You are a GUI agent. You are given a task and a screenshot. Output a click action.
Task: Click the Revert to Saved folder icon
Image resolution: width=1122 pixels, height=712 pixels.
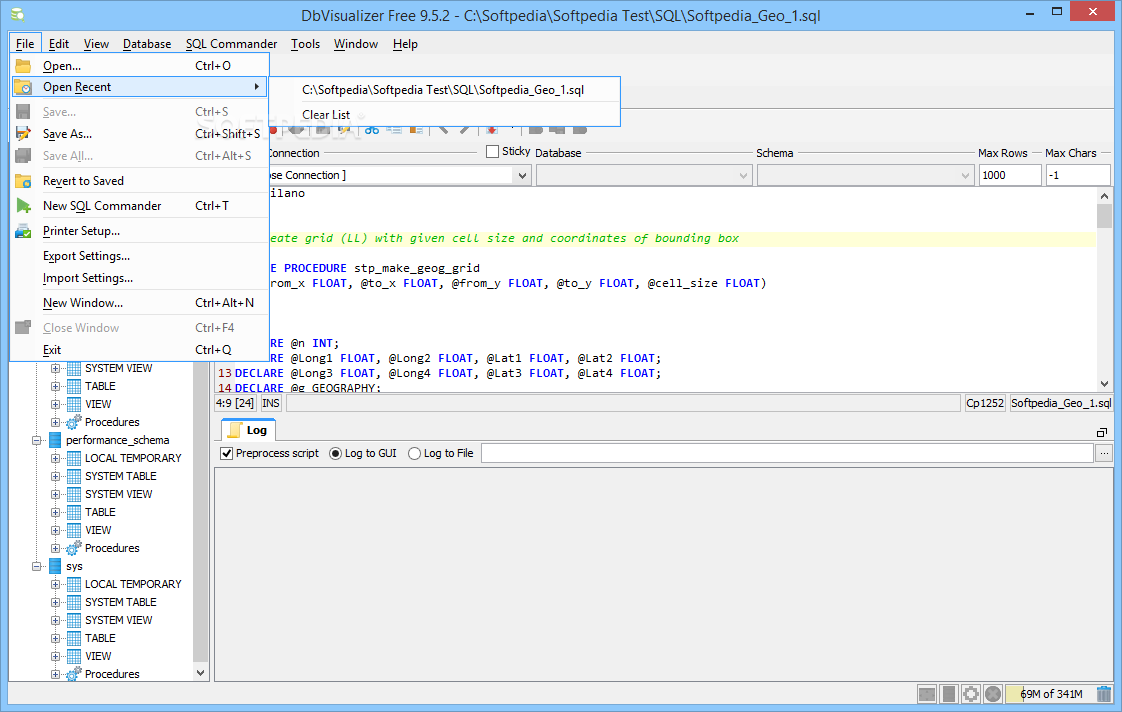[23, 181]
